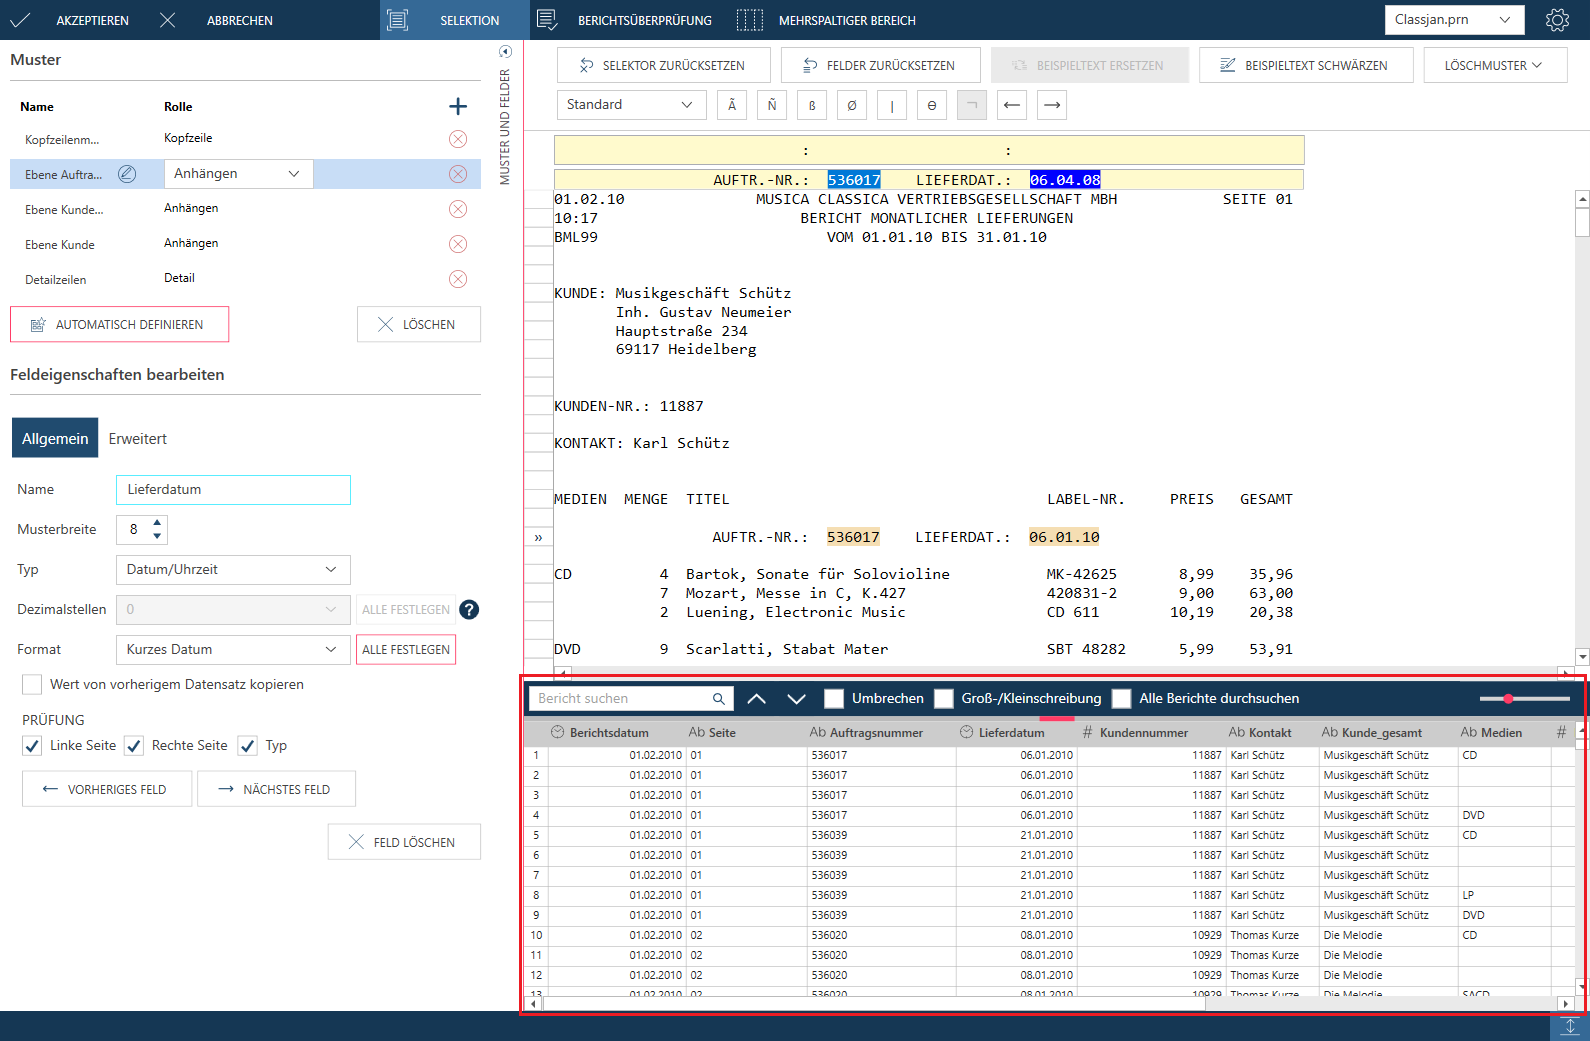The image size is (1590, 1041).
Task: Click the Nächstes Feld button
Action: pyautogui.click(x=276, y=790)
